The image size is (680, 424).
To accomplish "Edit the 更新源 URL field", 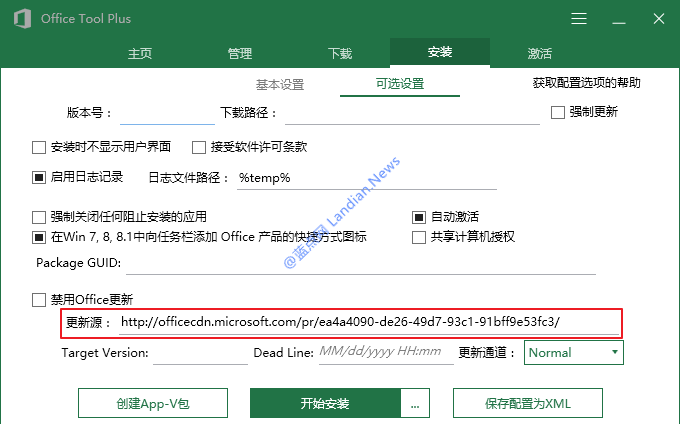I will coord(369,323).
